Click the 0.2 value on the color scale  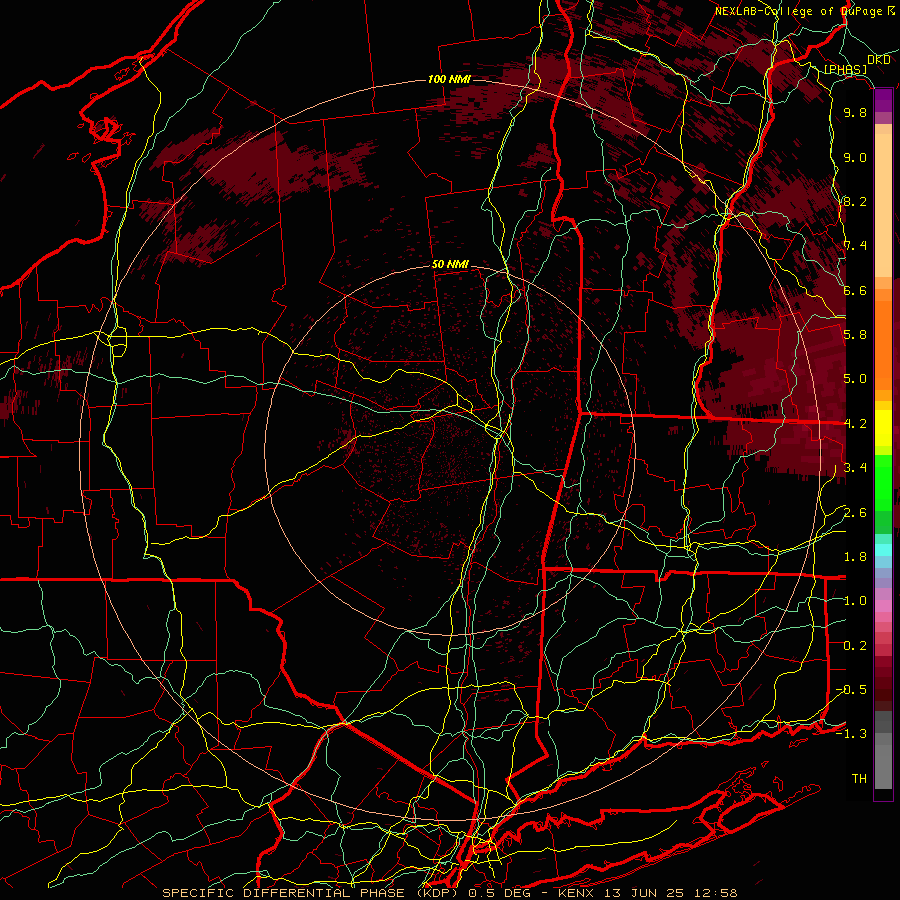pos(855,646)
